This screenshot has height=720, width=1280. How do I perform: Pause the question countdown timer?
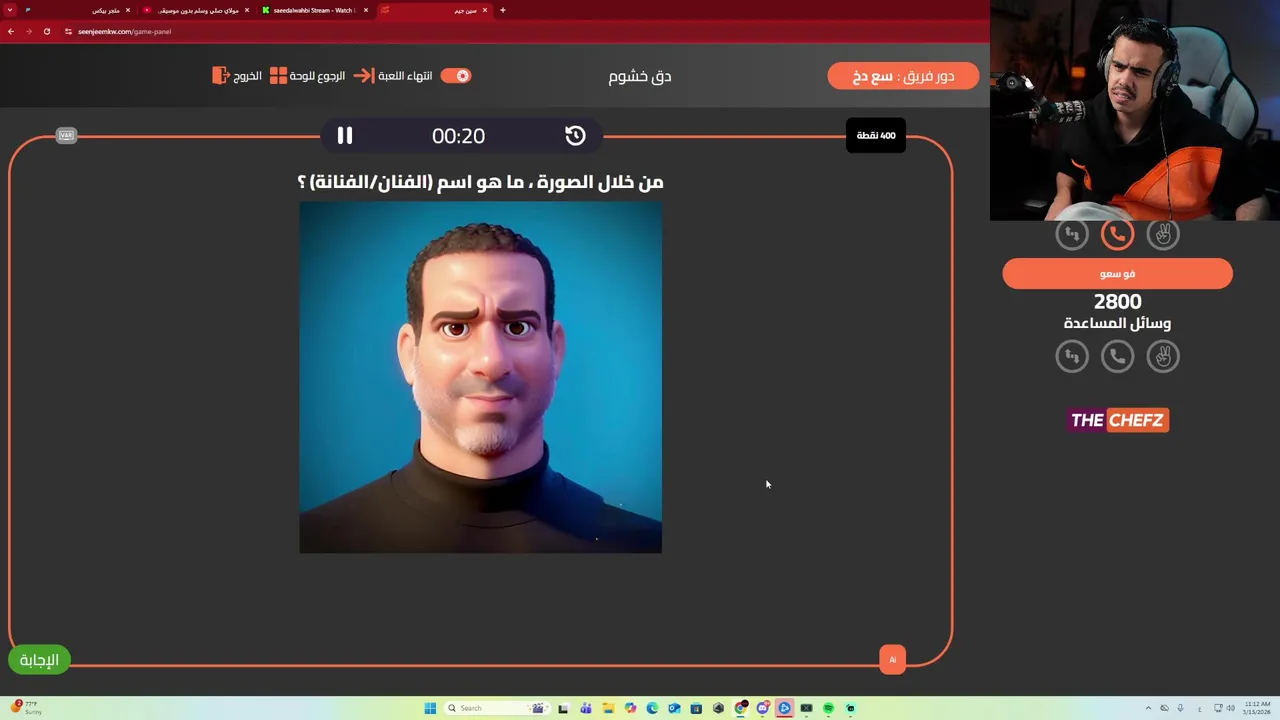pos(344,135)
